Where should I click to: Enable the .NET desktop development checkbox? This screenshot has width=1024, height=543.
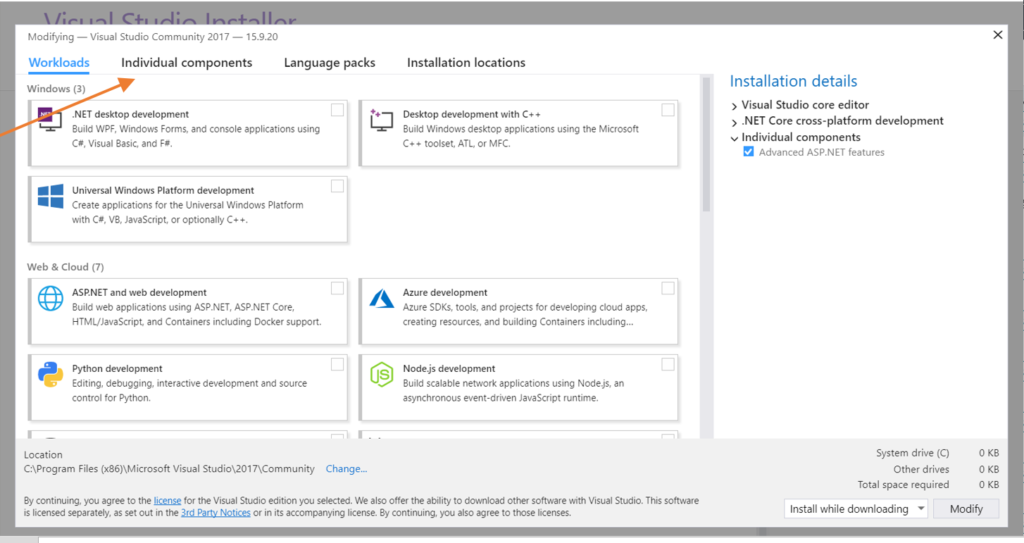[x=337, y=110]
